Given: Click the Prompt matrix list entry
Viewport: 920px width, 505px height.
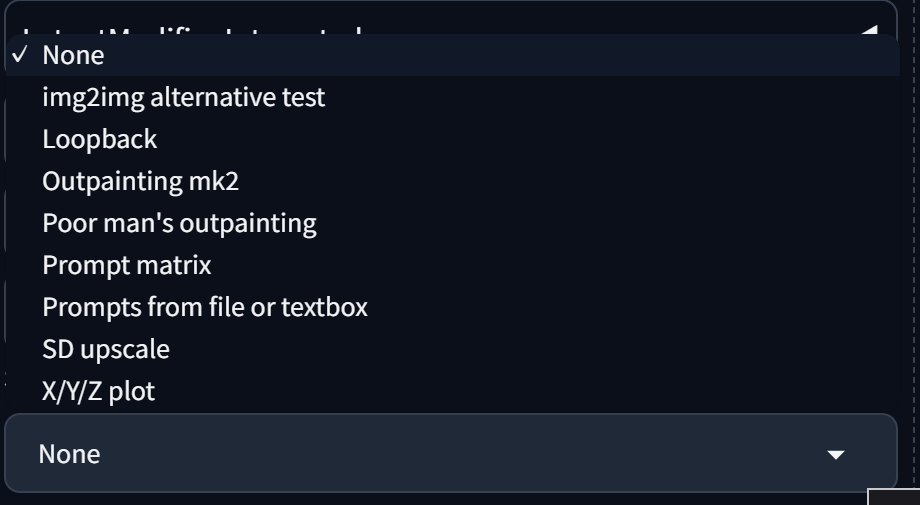Looking at the screenshot, I should pos(126,265).
